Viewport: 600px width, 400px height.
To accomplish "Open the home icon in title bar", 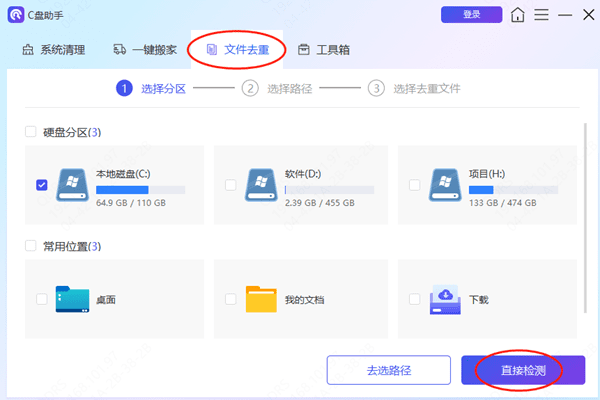I will [517, 15].
